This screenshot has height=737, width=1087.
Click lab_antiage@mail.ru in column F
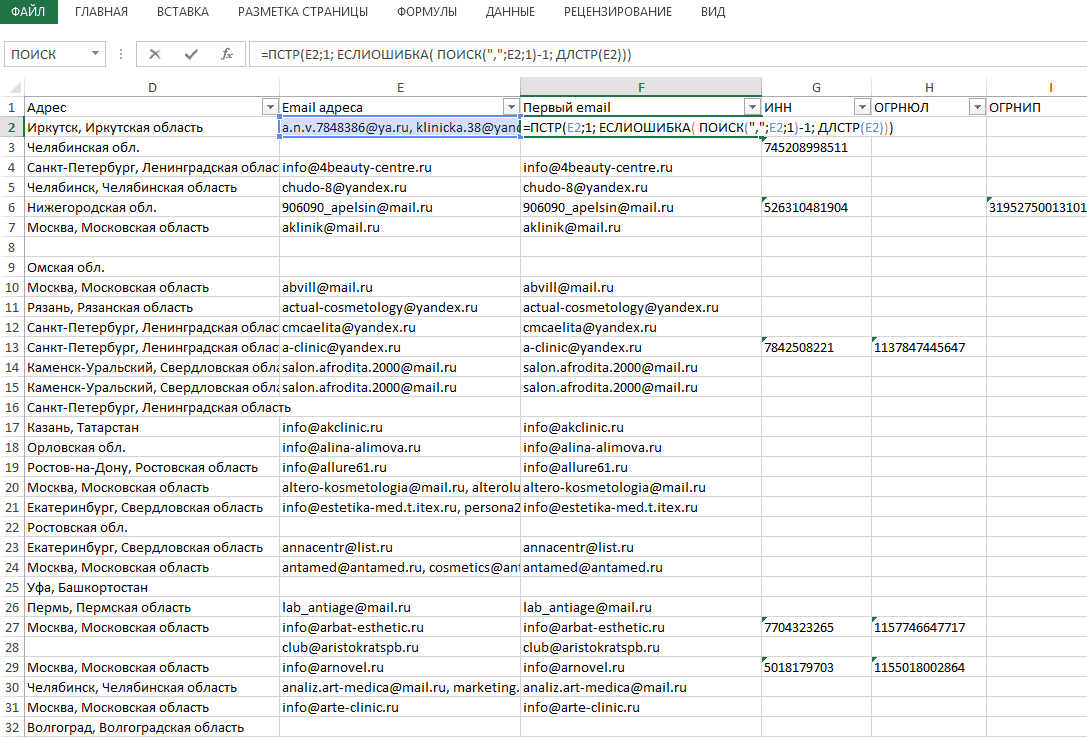tap(641, 608)
